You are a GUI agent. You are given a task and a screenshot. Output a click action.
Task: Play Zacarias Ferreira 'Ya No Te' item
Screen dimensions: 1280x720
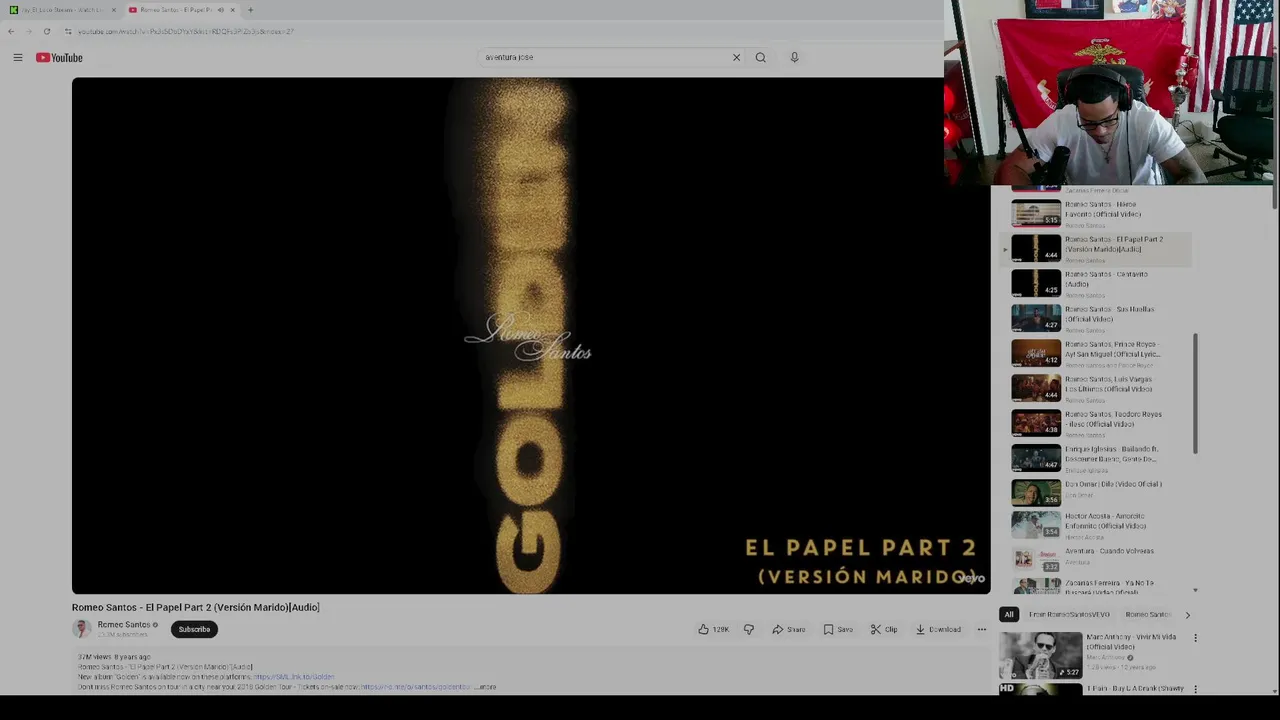tap(1097, 586)
